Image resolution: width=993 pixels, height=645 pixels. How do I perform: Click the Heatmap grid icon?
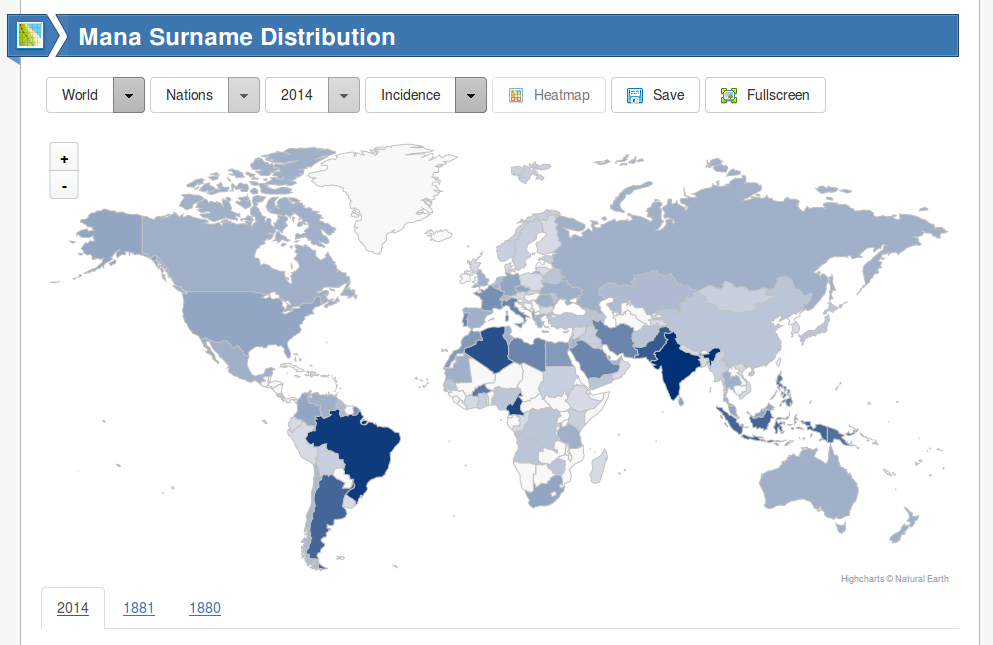pyautogui.click(x=516, y=95)
